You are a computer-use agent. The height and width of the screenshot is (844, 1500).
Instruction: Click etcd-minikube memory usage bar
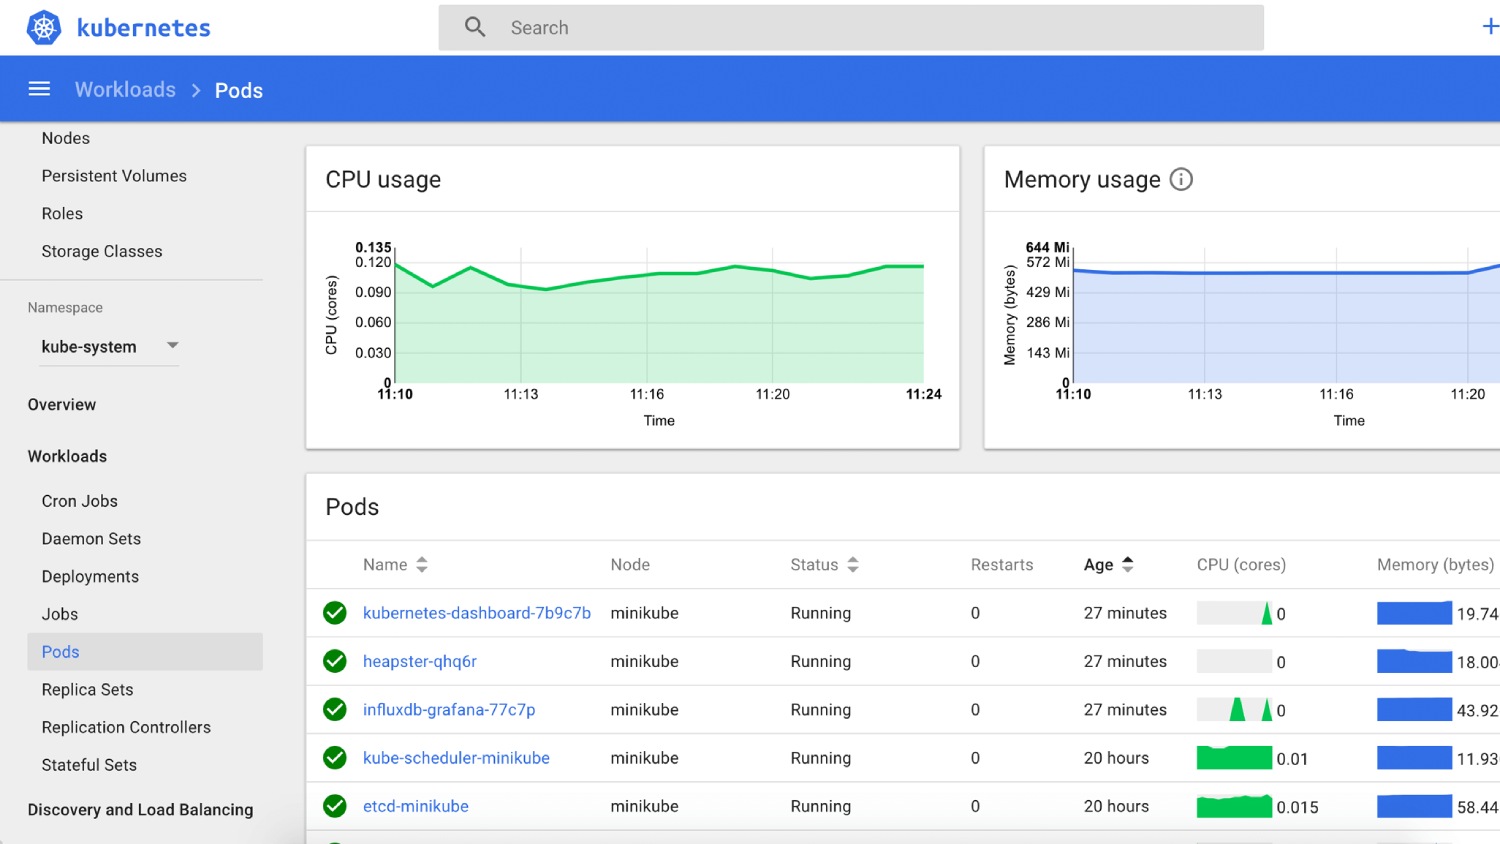(1414, 806)
